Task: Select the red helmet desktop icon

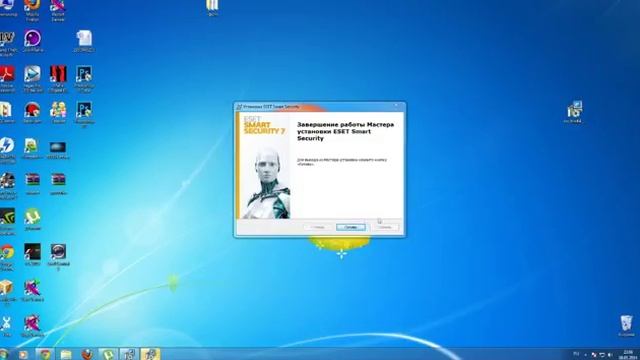Action: coord(32,110)
